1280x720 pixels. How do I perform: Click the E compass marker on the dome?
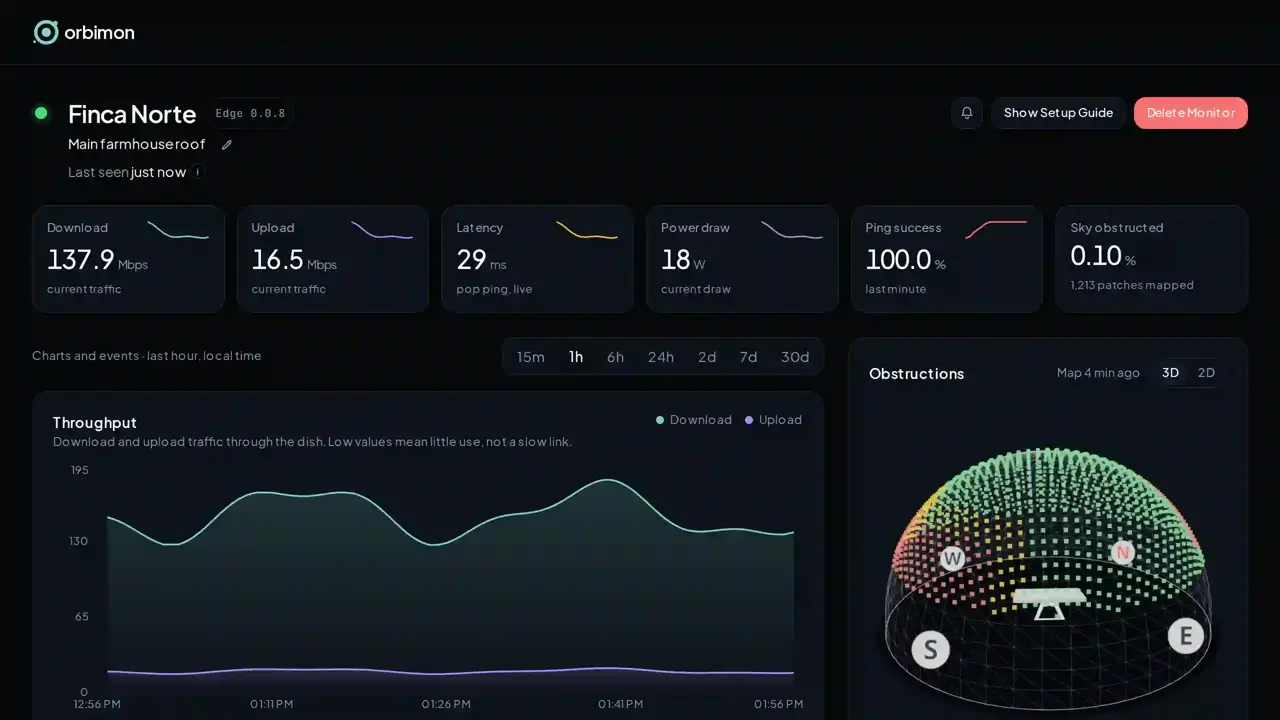click(1186, 635)
